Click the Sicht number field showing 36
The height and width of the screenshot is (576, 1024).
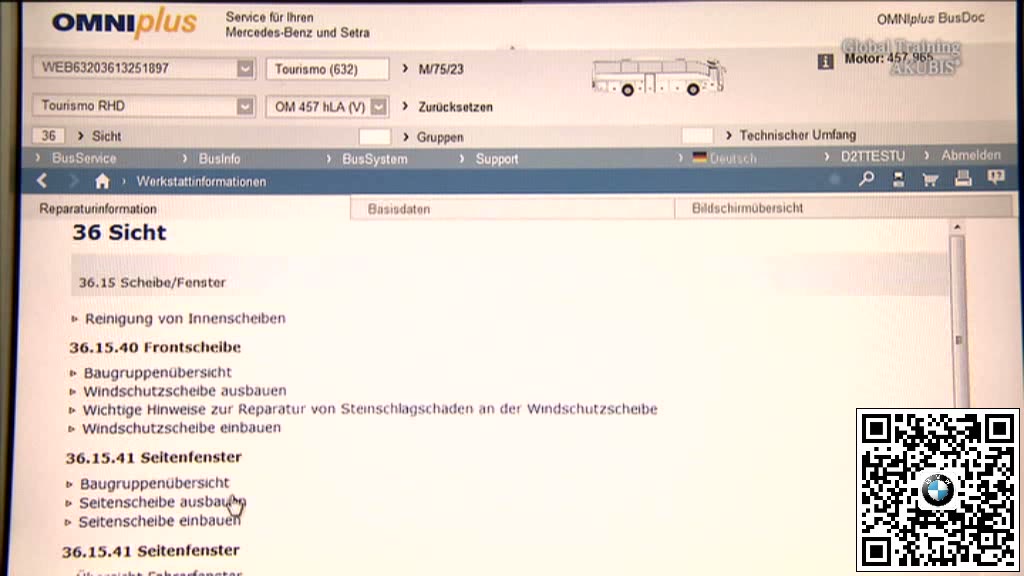(x=48, y=136)
